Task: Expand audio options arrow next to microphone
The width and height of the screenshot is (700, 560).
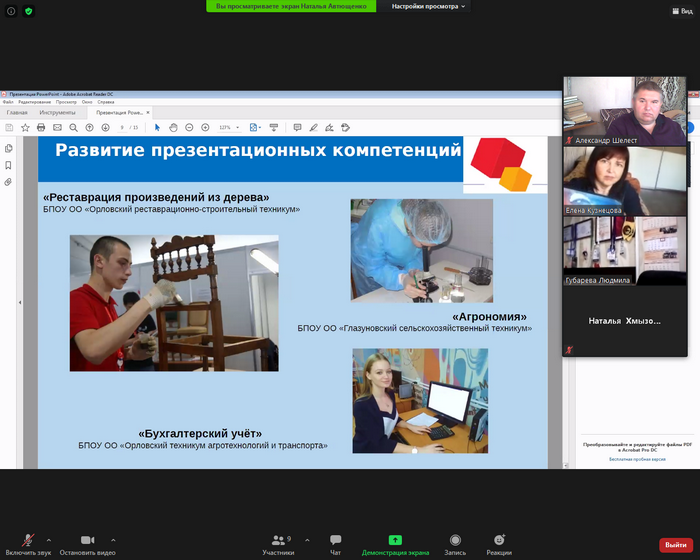Action: click(x=49, y=539)
